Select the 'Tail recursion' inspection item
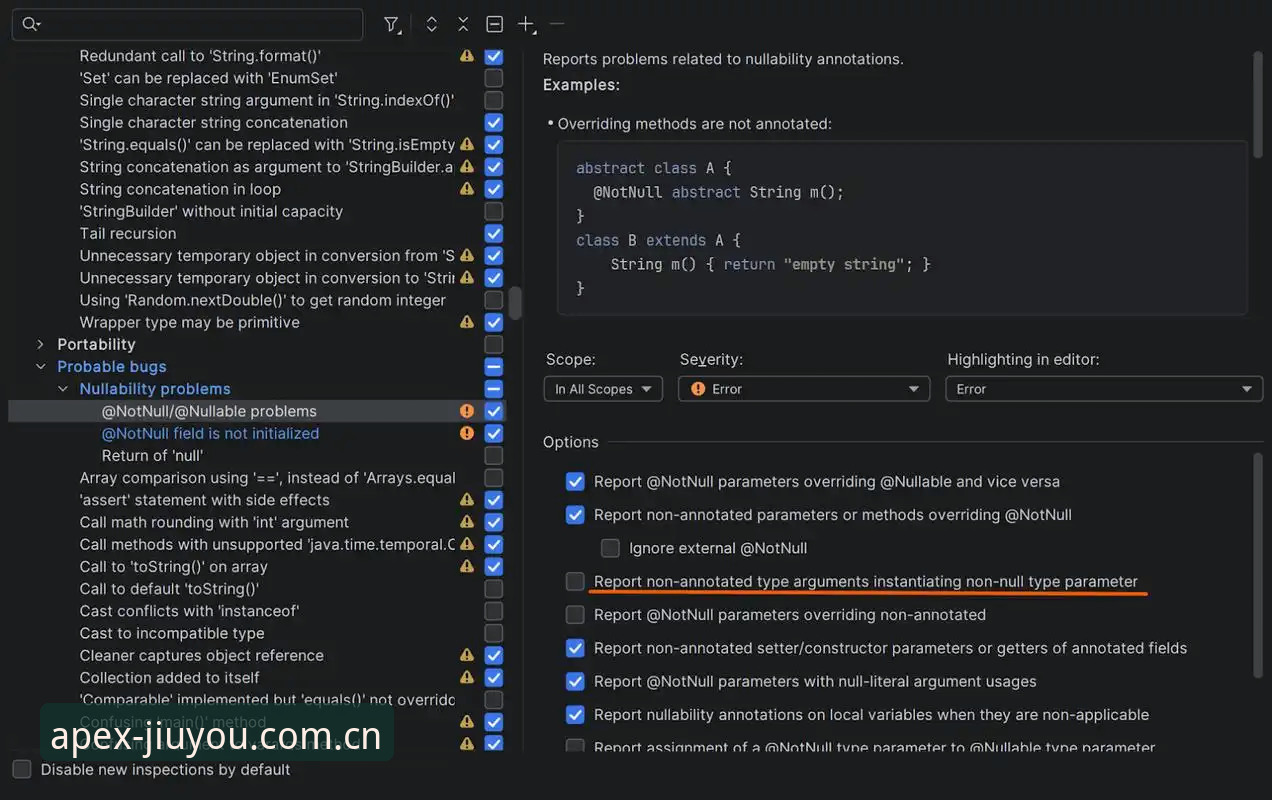1272x800 pixels. coord(128,233)
